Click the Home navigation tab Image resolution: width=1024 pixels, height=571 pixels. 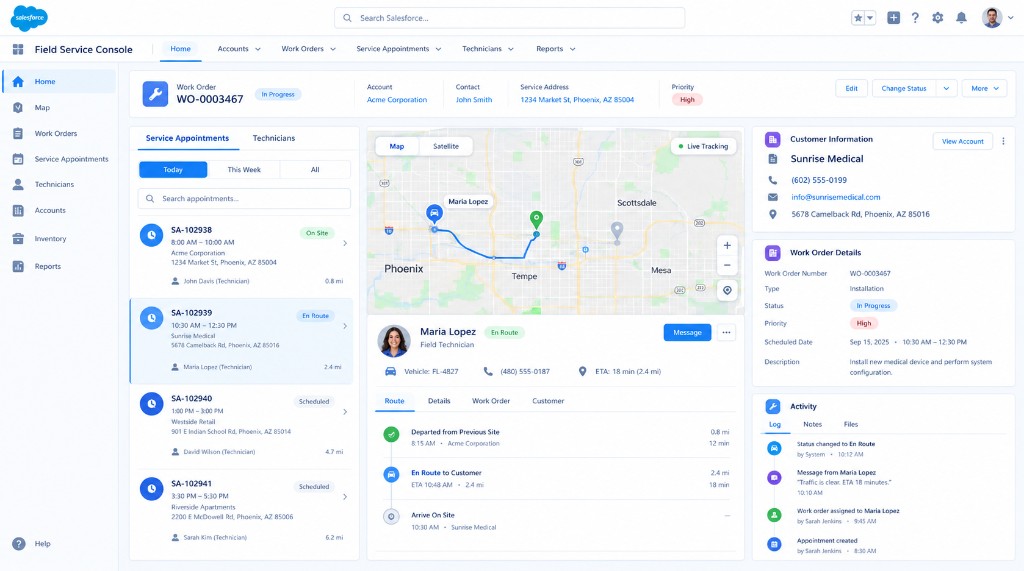click(180, 49)
